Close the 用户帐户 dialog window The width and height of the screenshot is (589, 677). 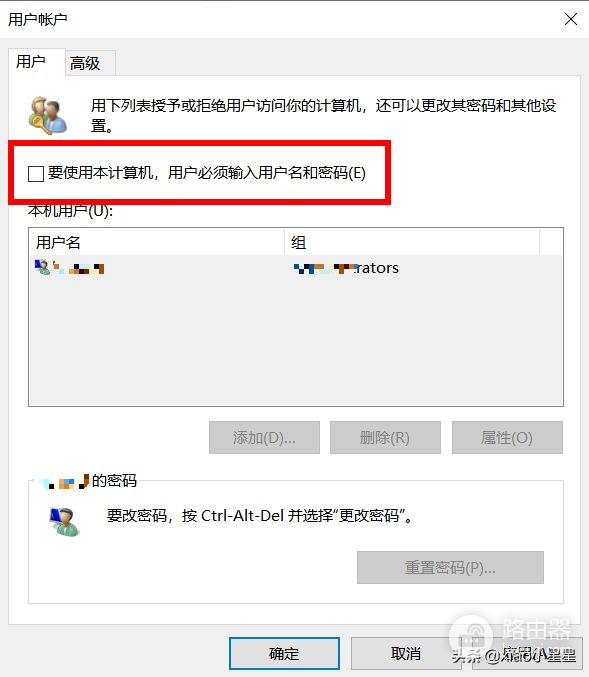[571, 19]
